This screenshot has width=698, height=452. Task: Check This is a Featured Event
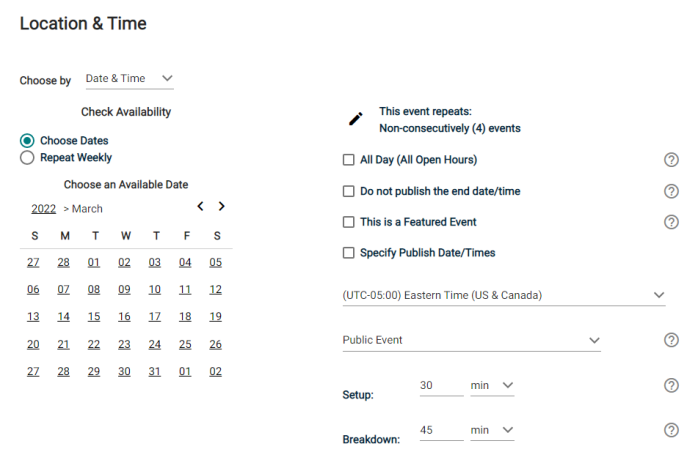349,222
